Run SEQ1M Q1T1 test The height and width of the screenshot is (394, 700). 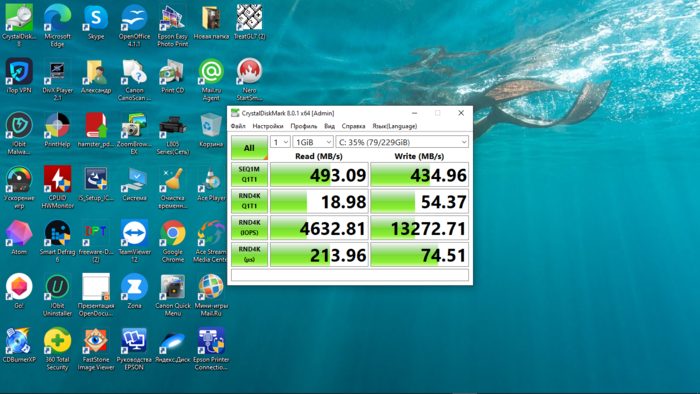coord(249,174)
